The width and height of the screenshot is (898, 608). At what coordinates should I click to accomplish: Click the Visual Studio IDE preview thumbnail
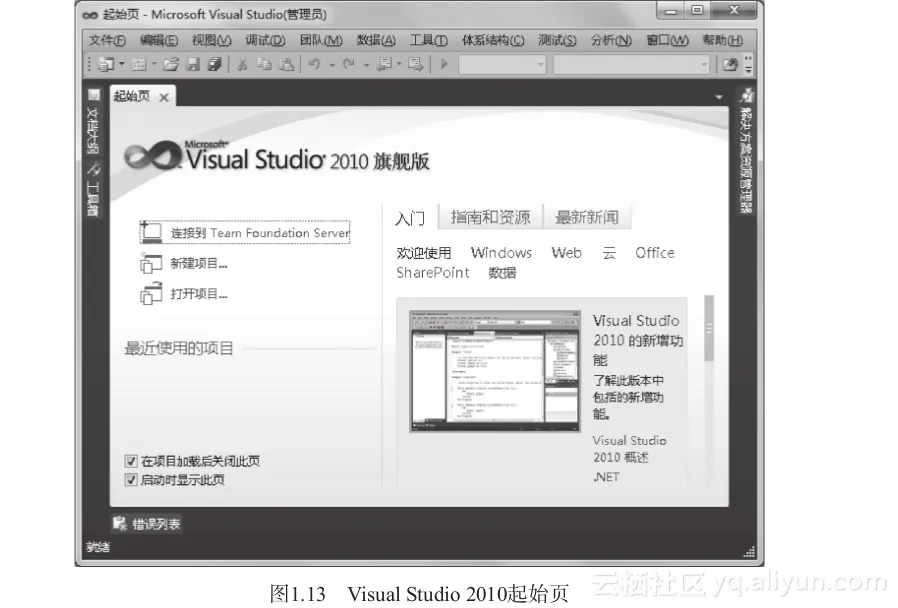495,372
